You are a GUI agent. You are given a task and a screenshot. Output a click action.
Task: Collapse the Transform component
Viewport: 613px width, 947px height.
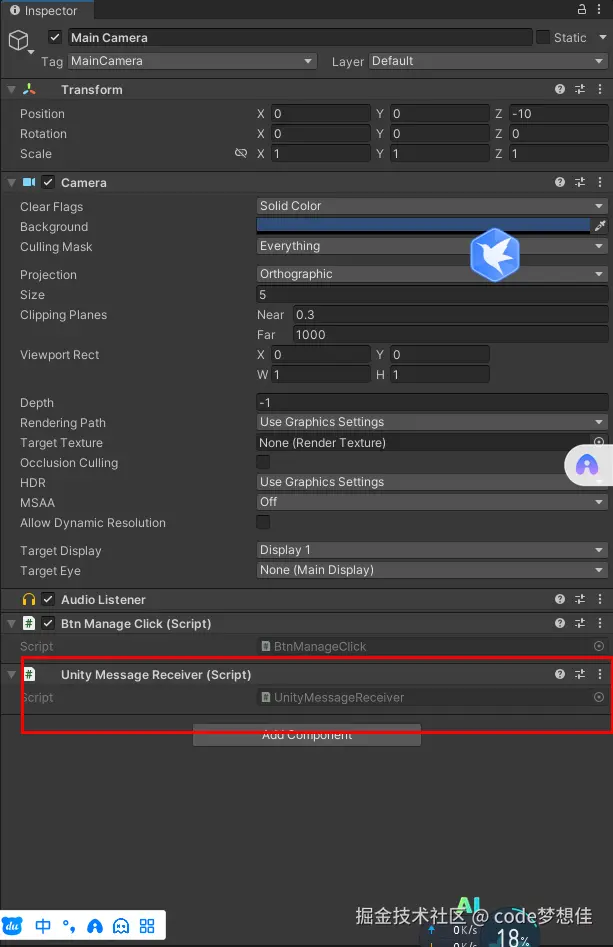point(11,89)
